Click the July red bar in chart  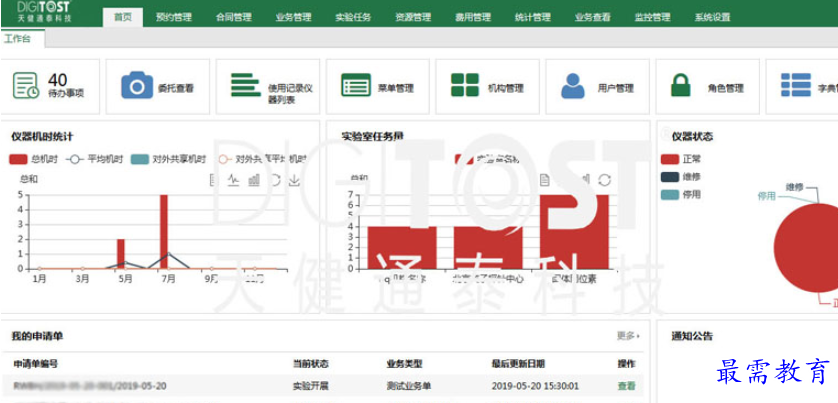point(164,232)
